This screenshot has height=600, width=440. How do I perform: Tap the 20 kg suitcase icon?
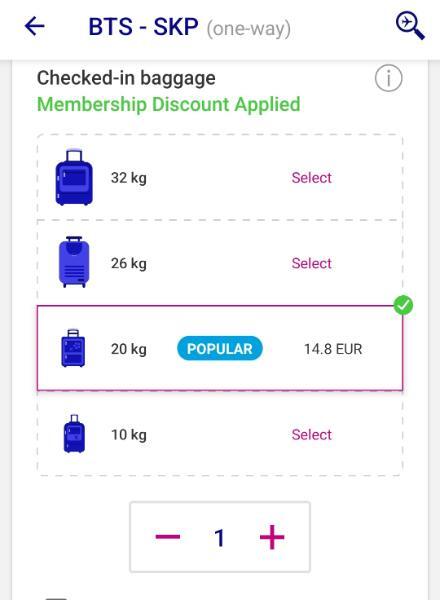(73, 348)
